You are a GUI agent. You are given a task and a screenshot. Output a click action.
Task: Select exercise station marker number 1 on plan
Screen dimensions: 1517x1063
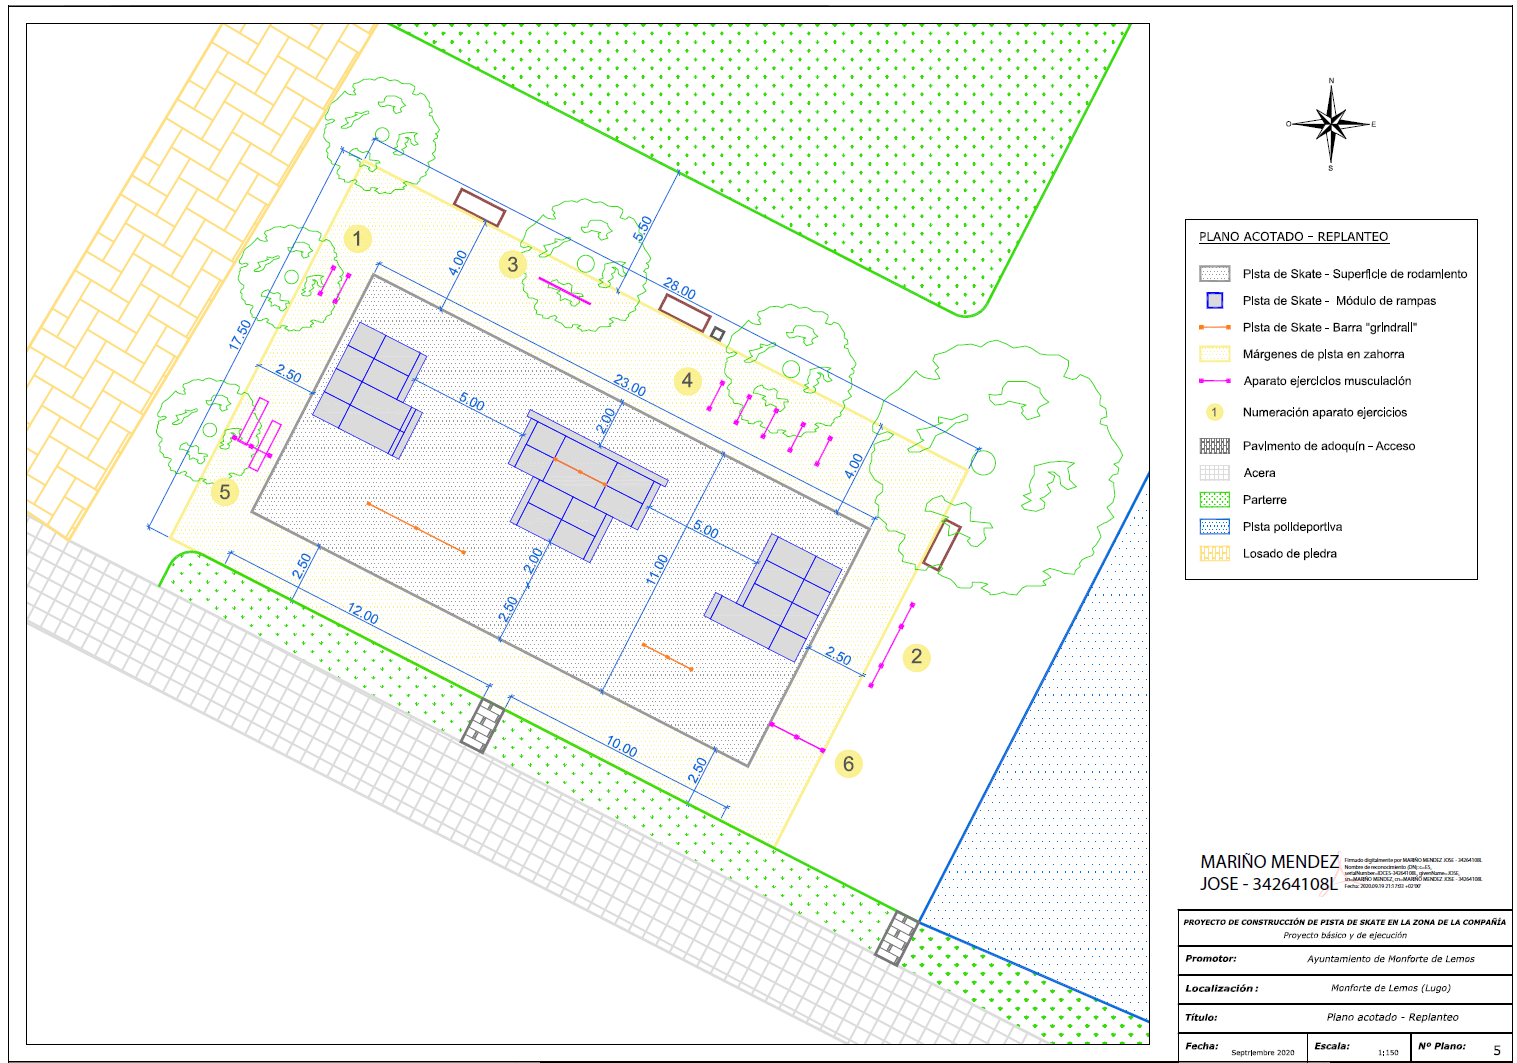pyautogui.click(x=357, y=239)
